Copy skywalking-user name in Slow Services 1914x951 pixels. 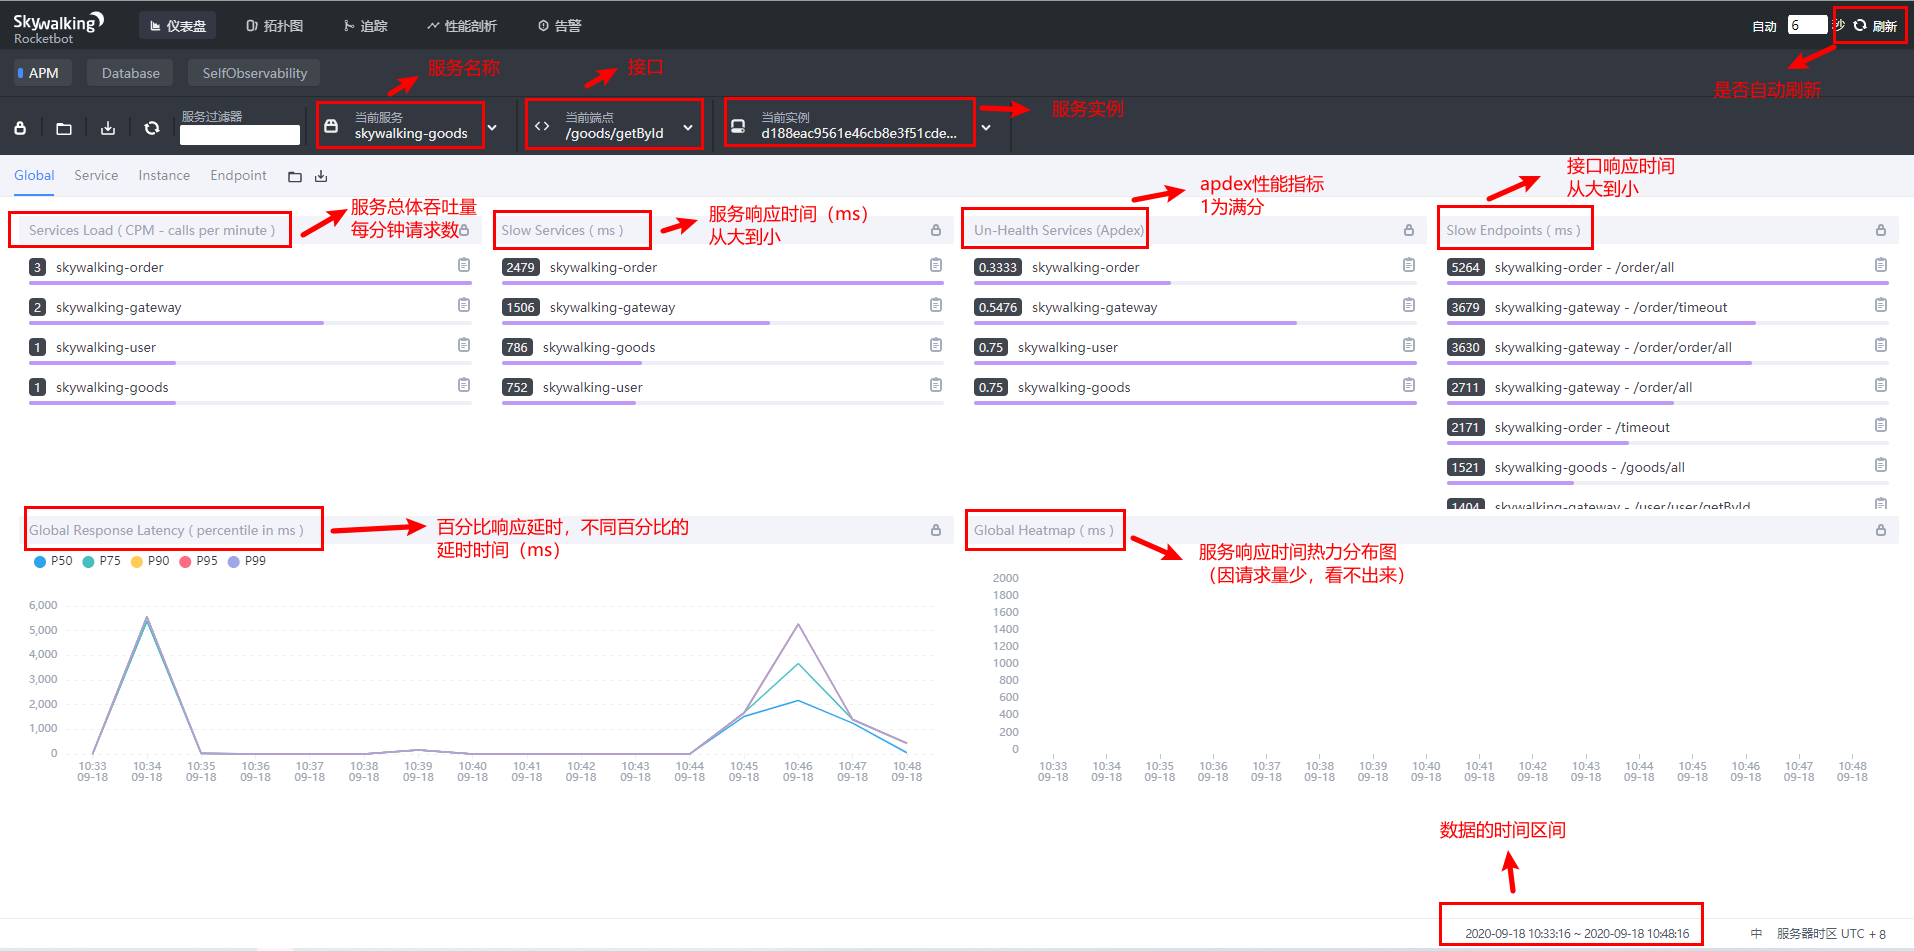[x=936, y=385]
